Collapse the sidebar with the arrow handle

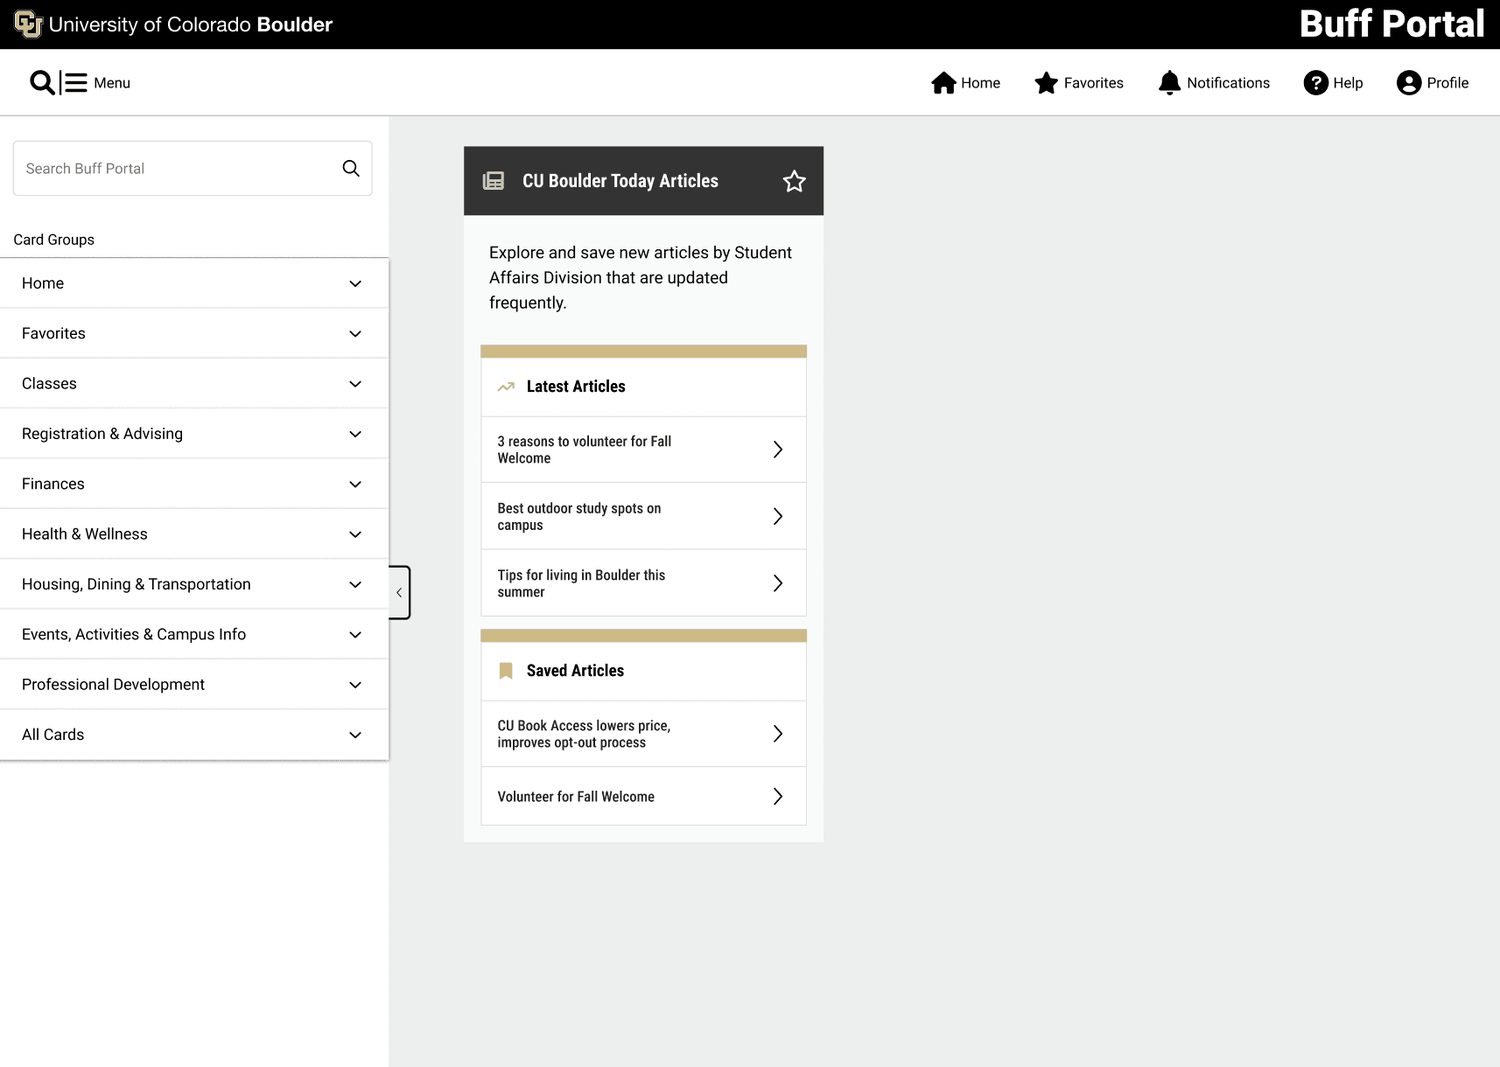[x=399, y=592]
